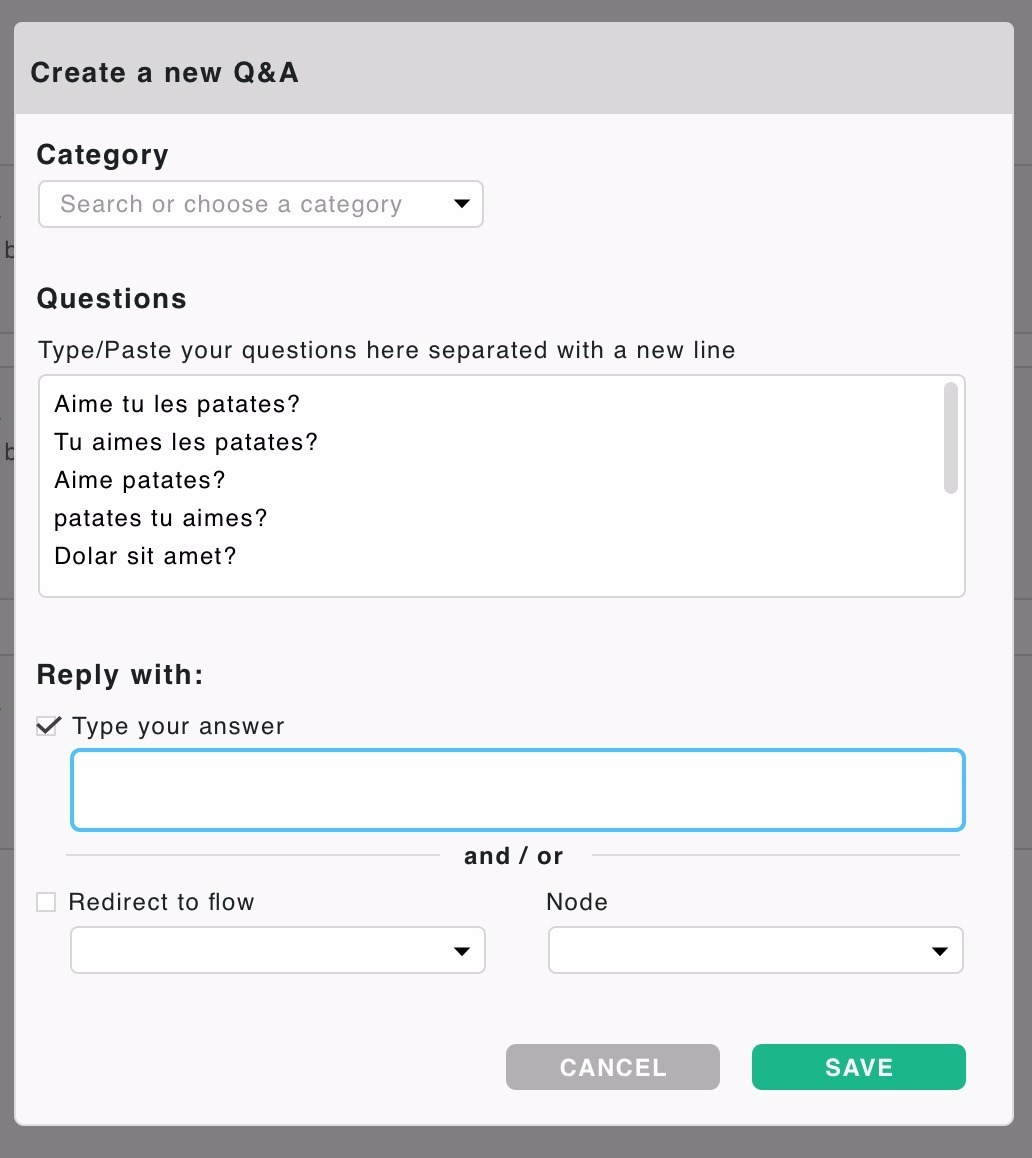The width and height of the screenshot is (1032, 1158).
Task: Click the questions text area
Action: pos(500,487)
